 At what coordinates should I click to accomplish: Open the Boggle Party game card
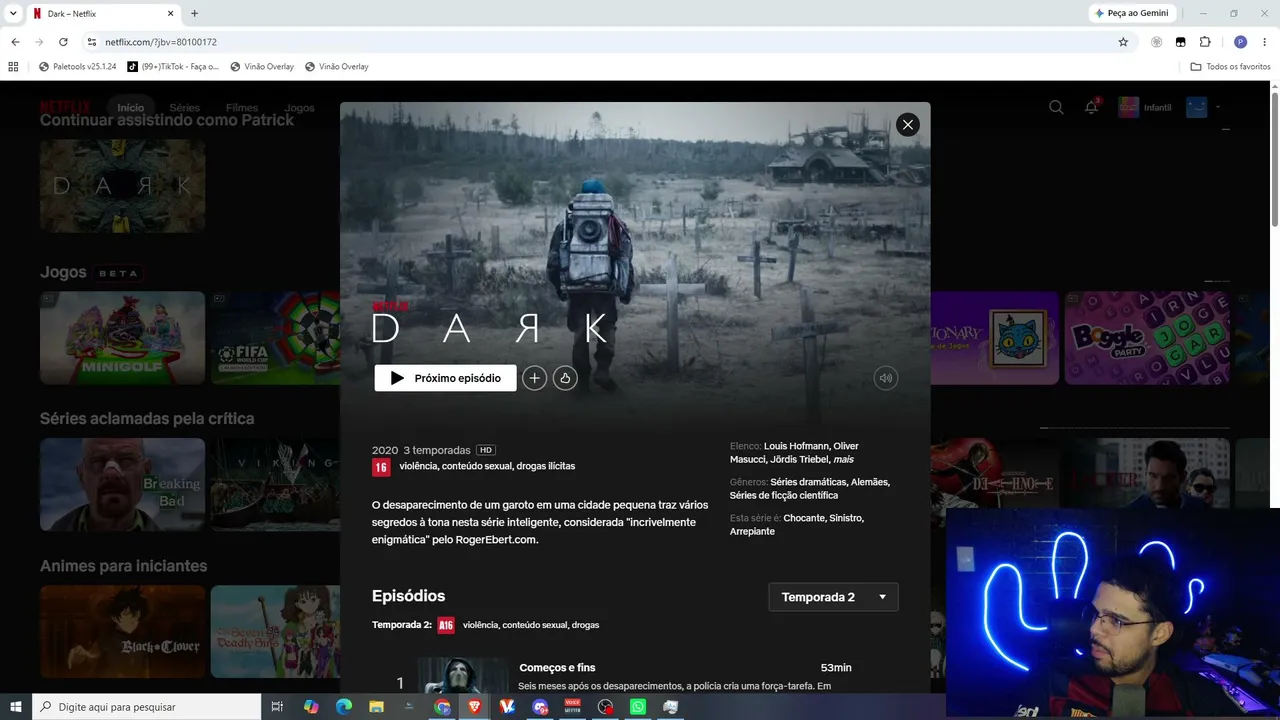click(x=1146, y=338)
